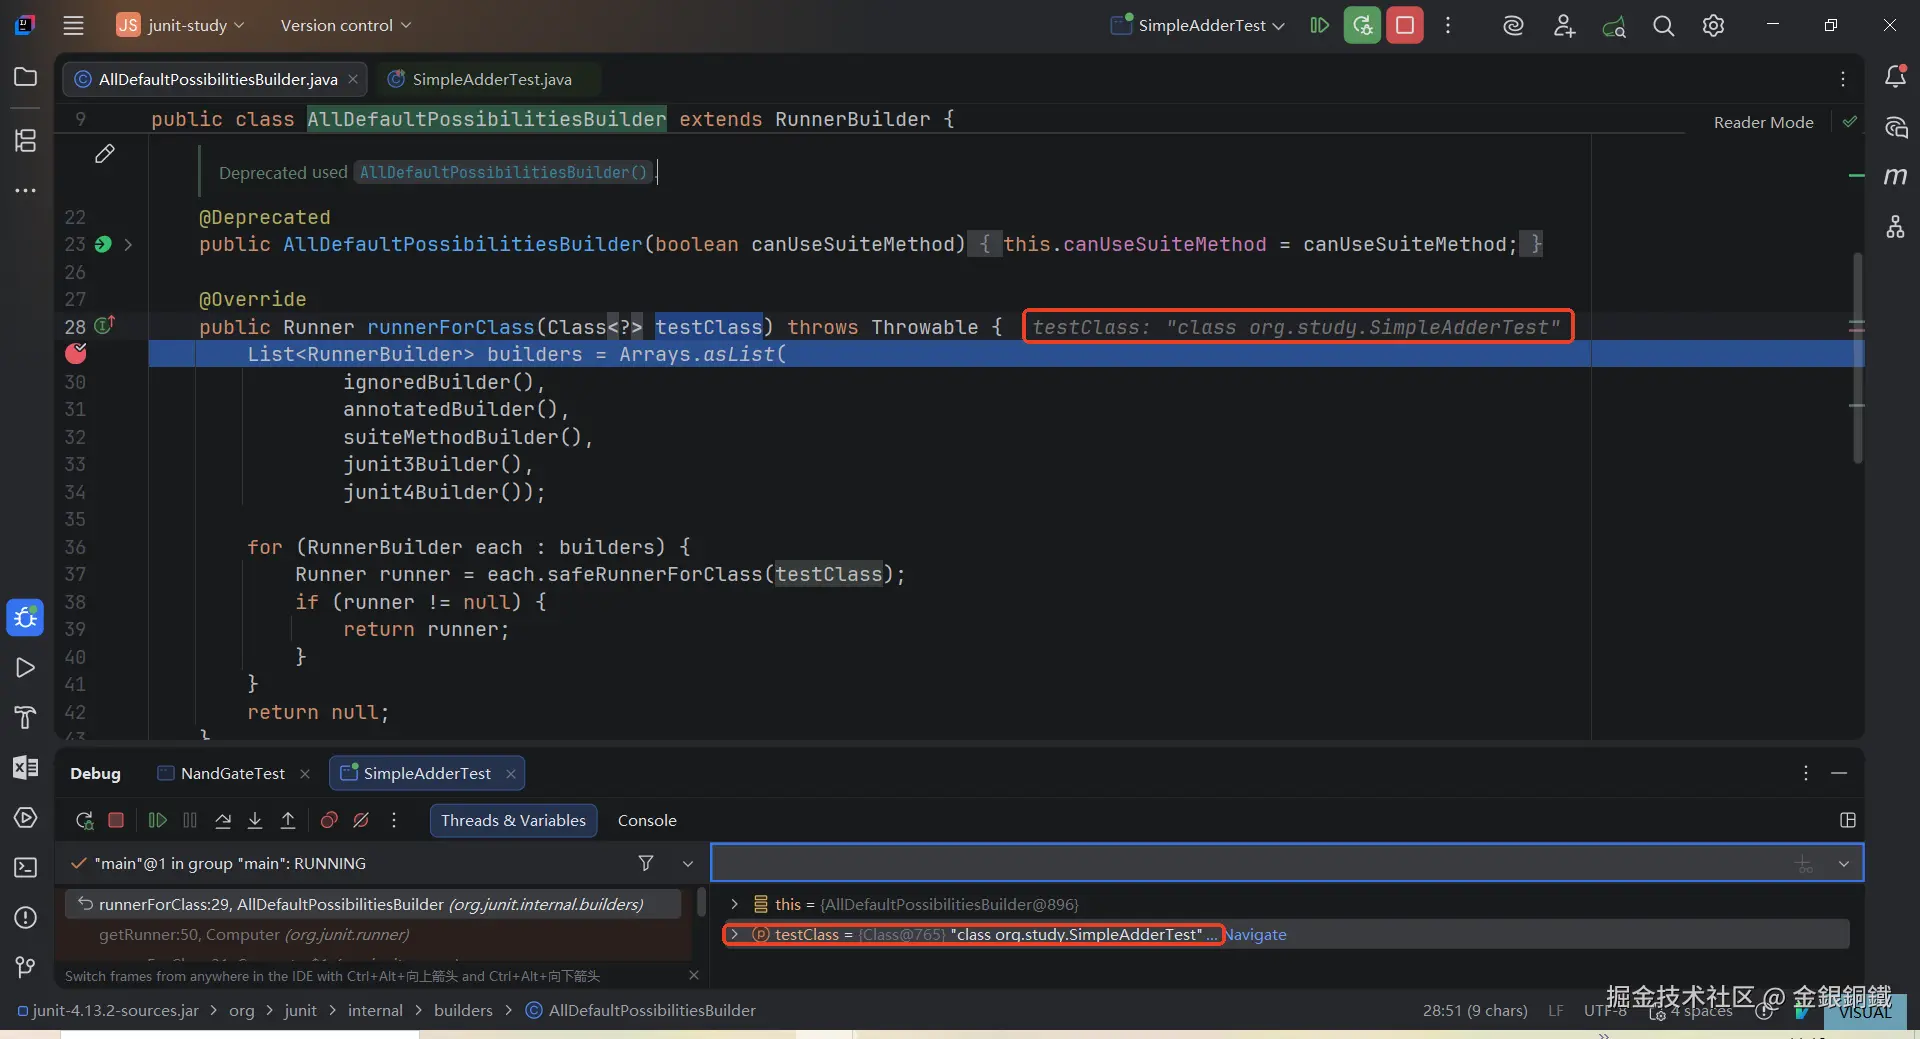Expand the 'this' variable node
The width and height of the screenshot is (1920, 1039).
point(735,904)
